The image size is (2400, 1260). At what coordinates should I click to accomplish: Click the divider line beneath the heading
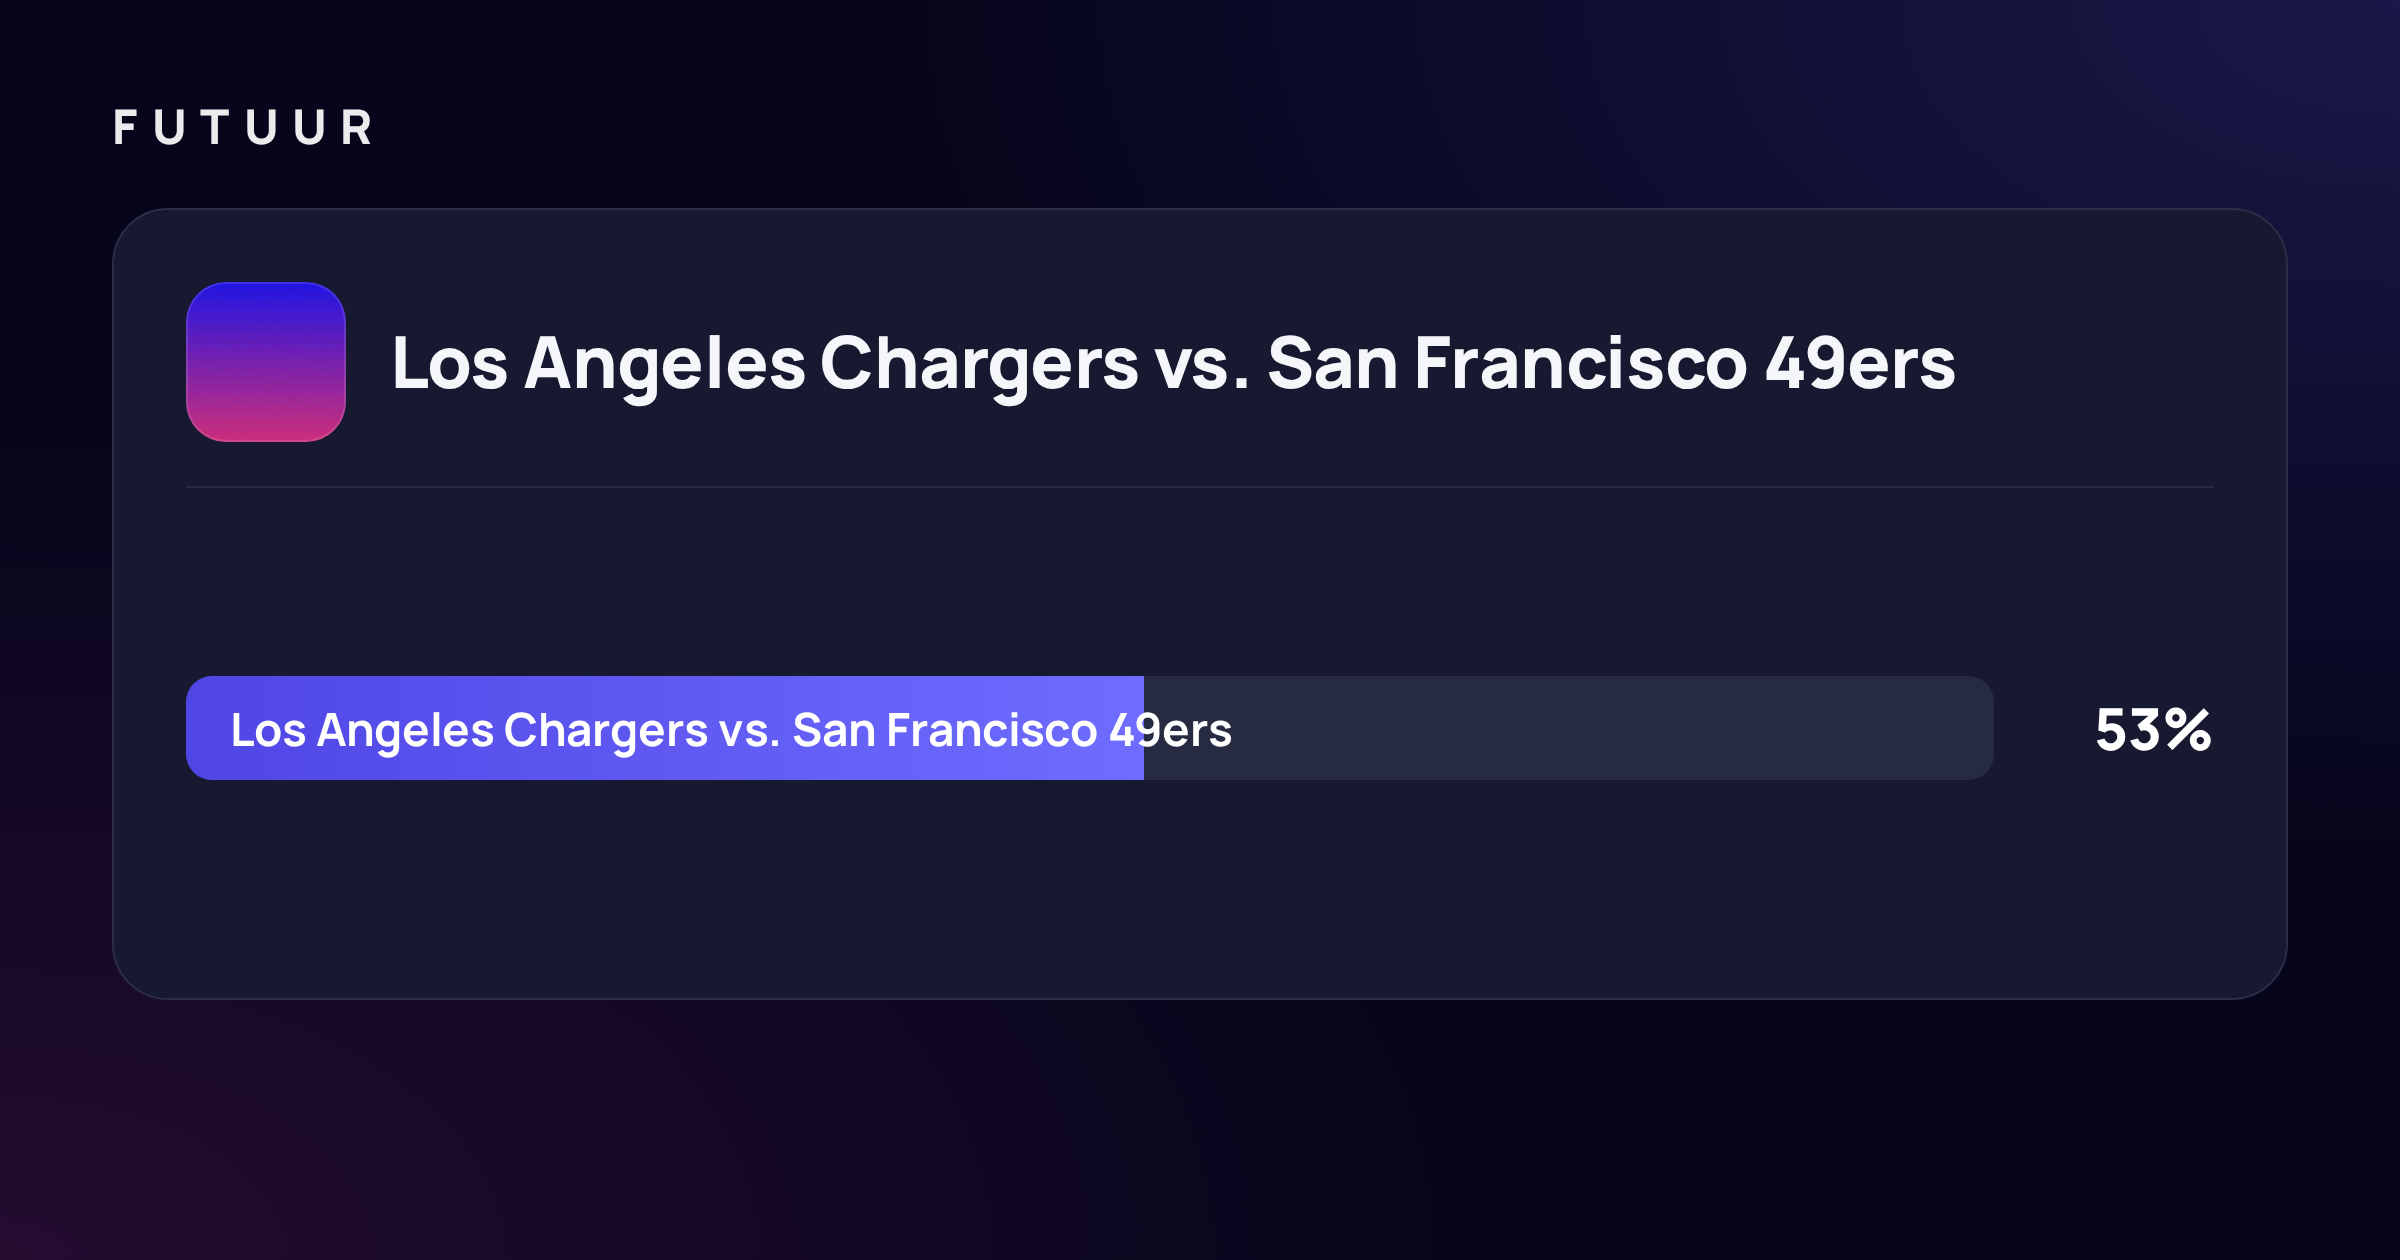tap(1200, 487)
